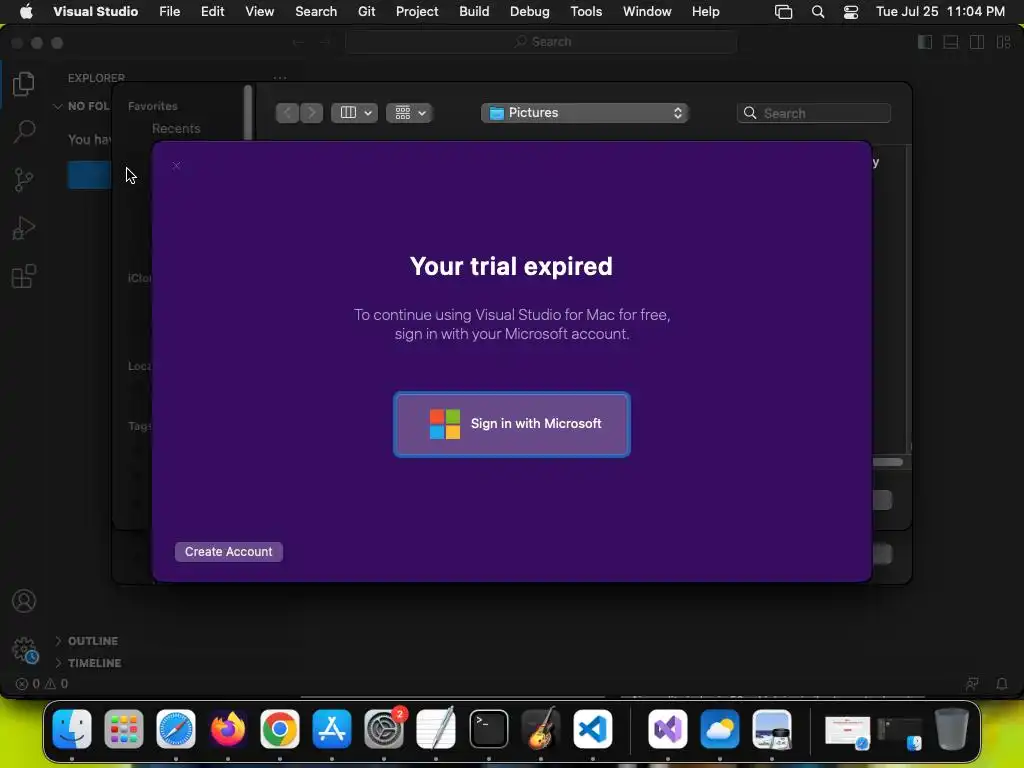This screenshot has height=768, width=1024.
Task: Open the Search view in activity bar
Action: click(24, 131)
